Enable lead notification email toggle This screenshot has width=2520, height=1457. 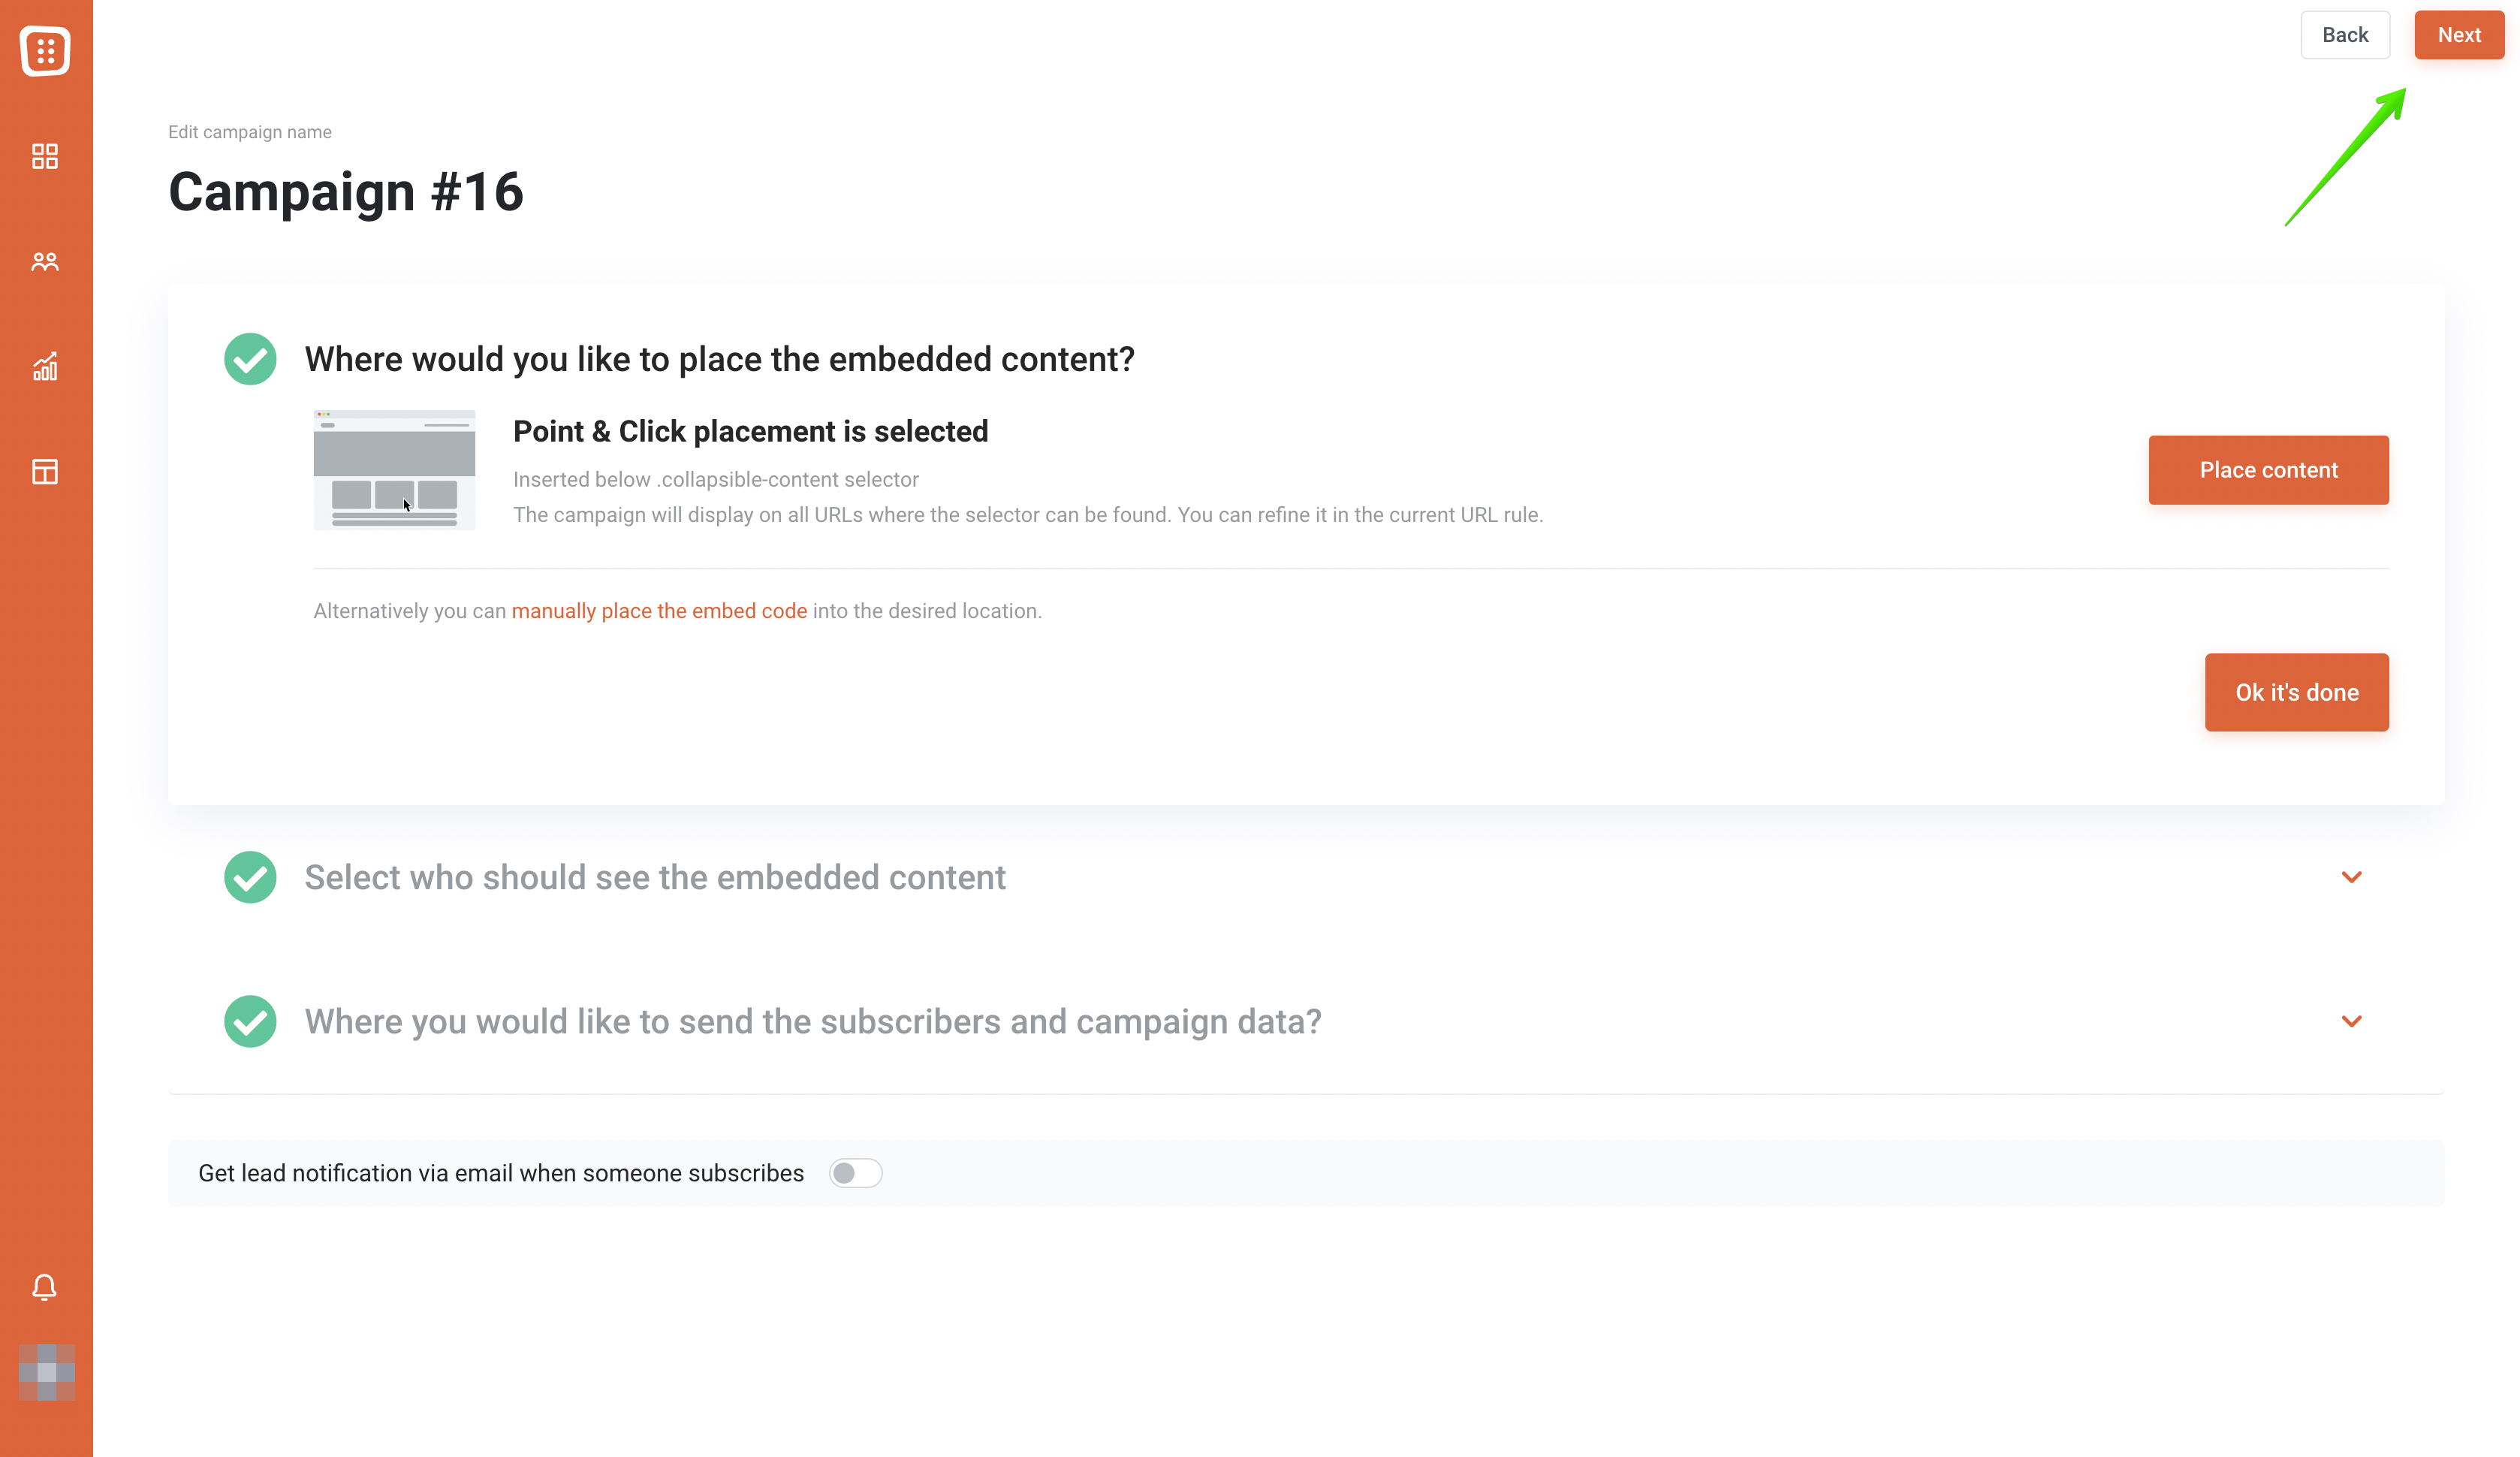pyautogui.click(x=856, y=1173)
